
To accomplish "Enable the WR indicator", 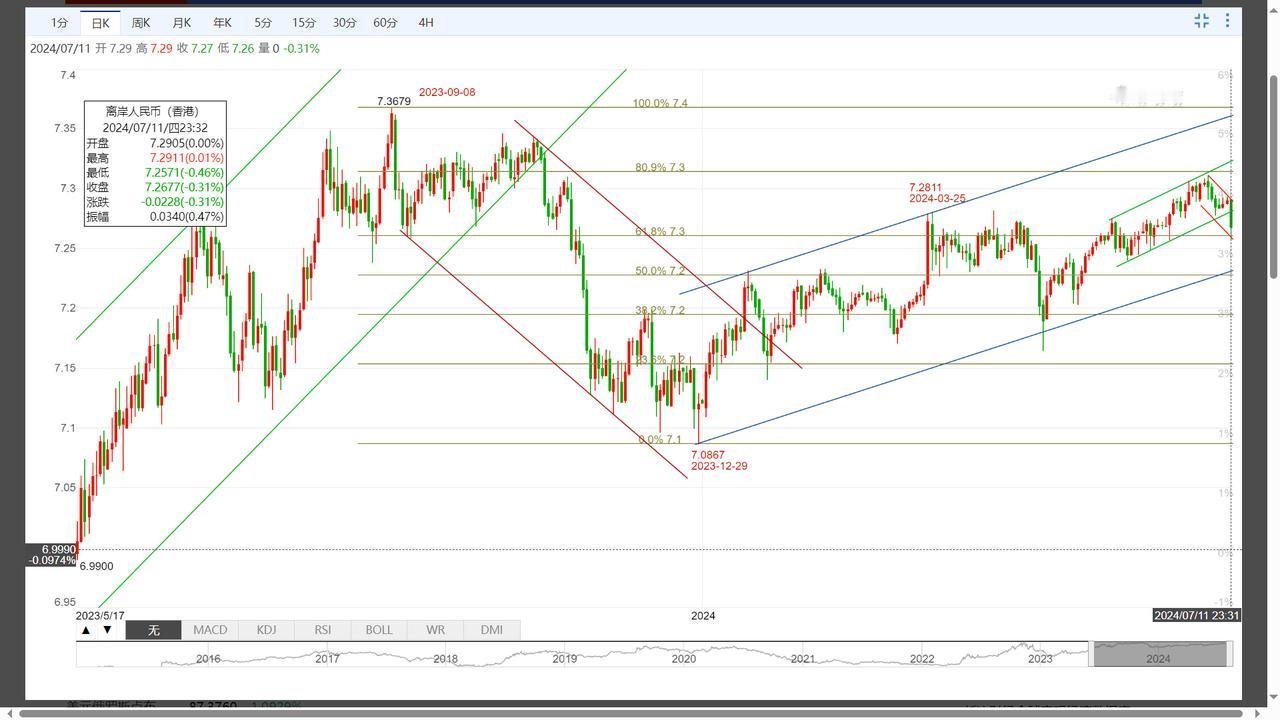I will tap(435, 630).
